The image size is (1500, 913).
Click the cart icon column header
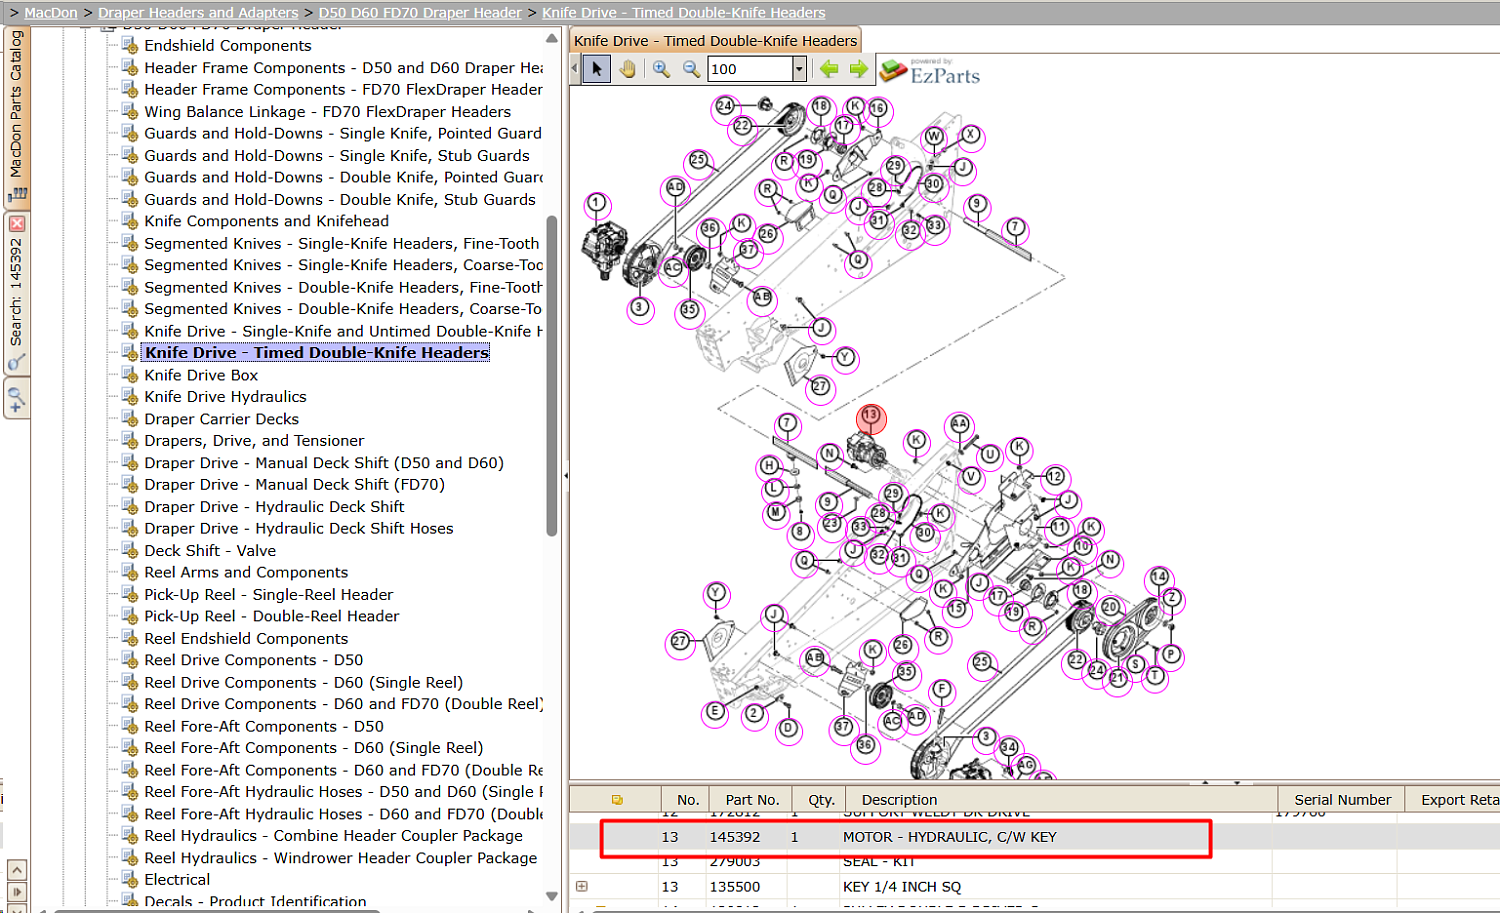pos(617,800)
